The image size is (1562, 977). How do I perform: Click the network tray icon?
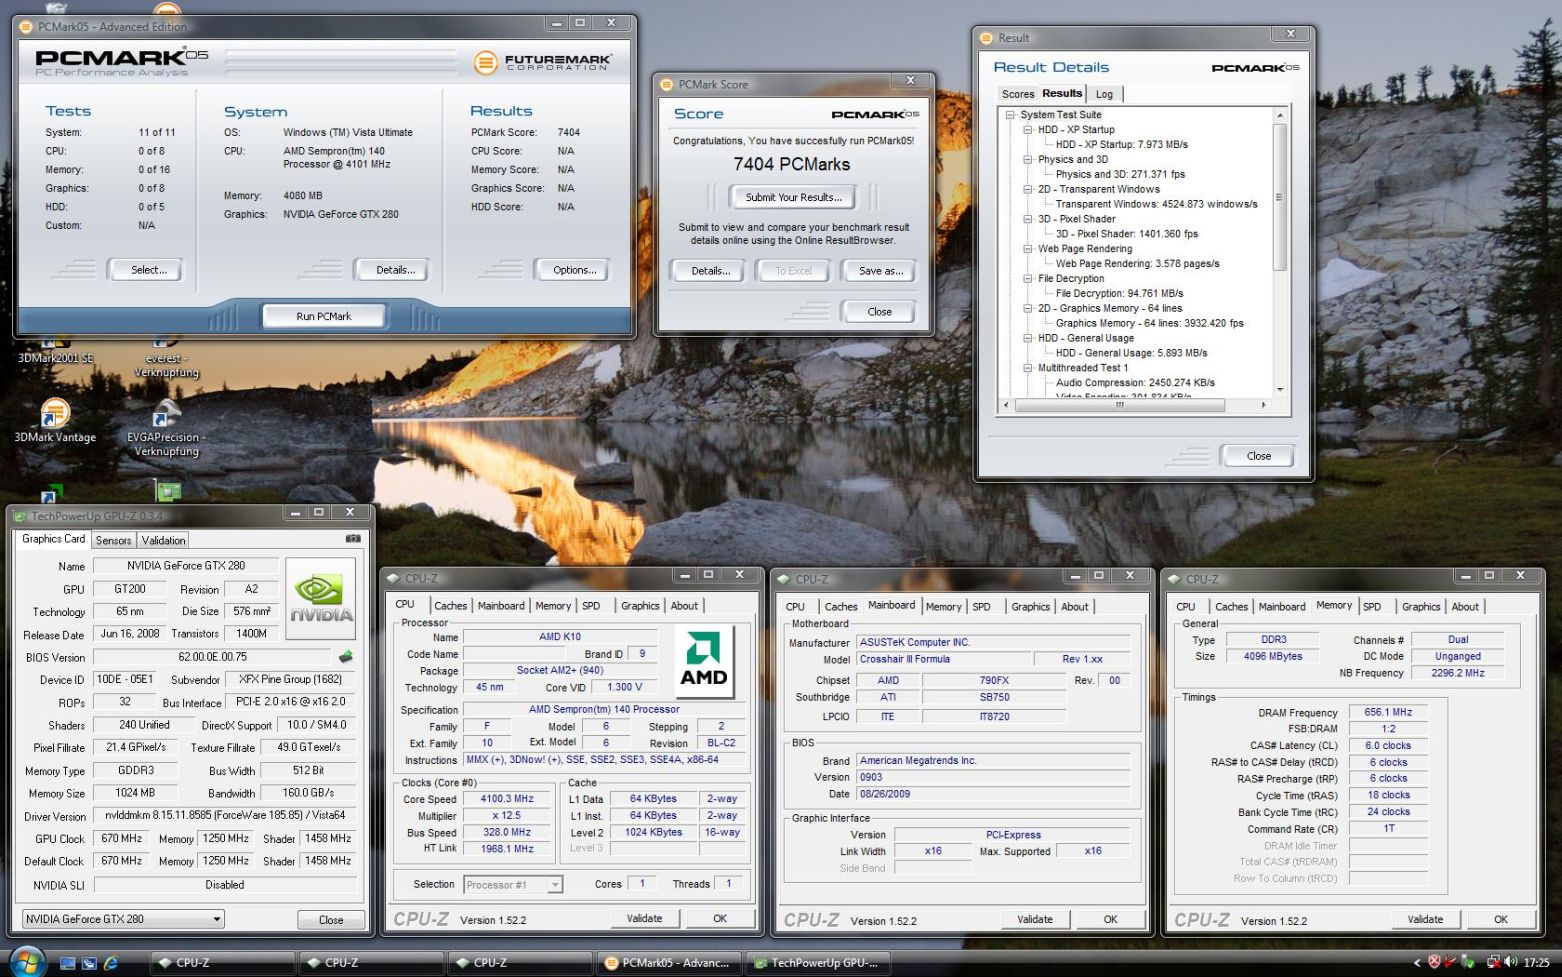click(x=1493, y=962)
